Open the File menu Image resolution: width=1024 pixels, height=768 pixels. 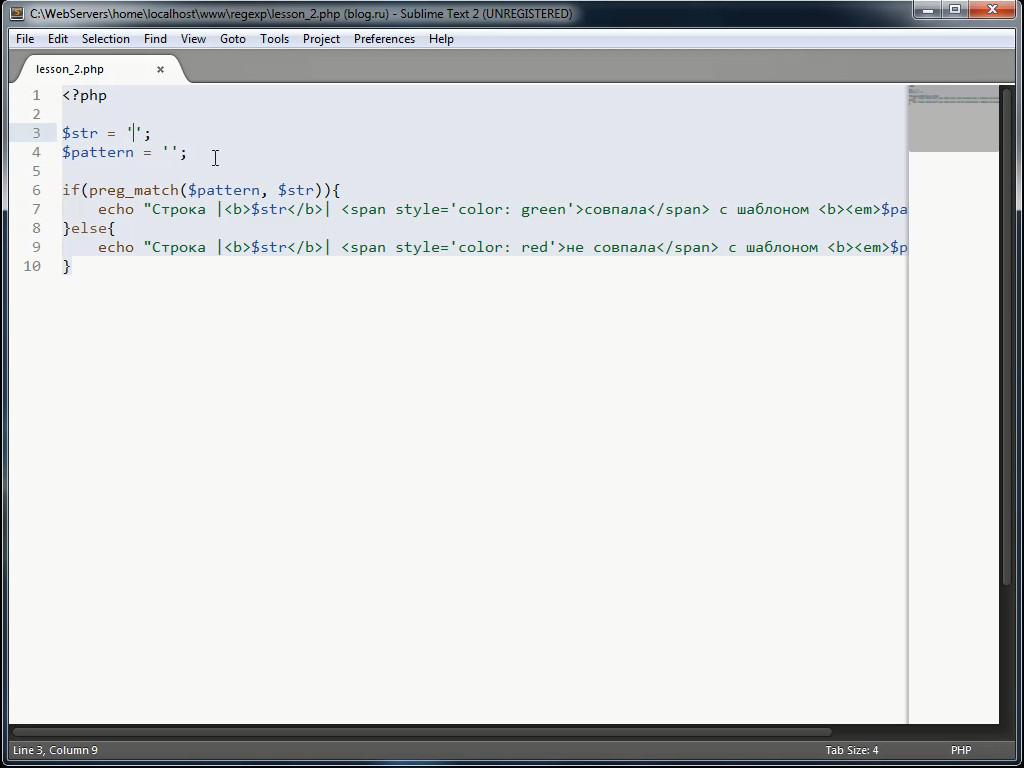25,39
